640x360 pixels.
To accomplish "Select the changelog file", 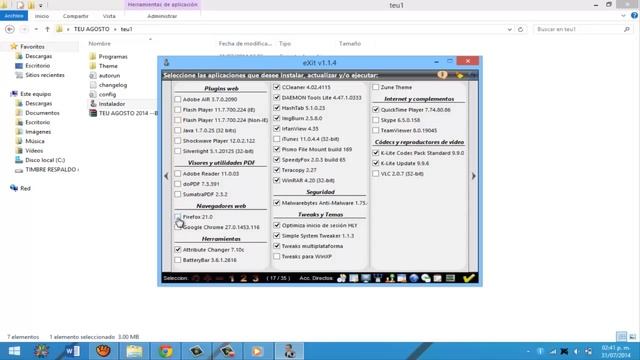I will pyautogui.click(x=113, y=85).
